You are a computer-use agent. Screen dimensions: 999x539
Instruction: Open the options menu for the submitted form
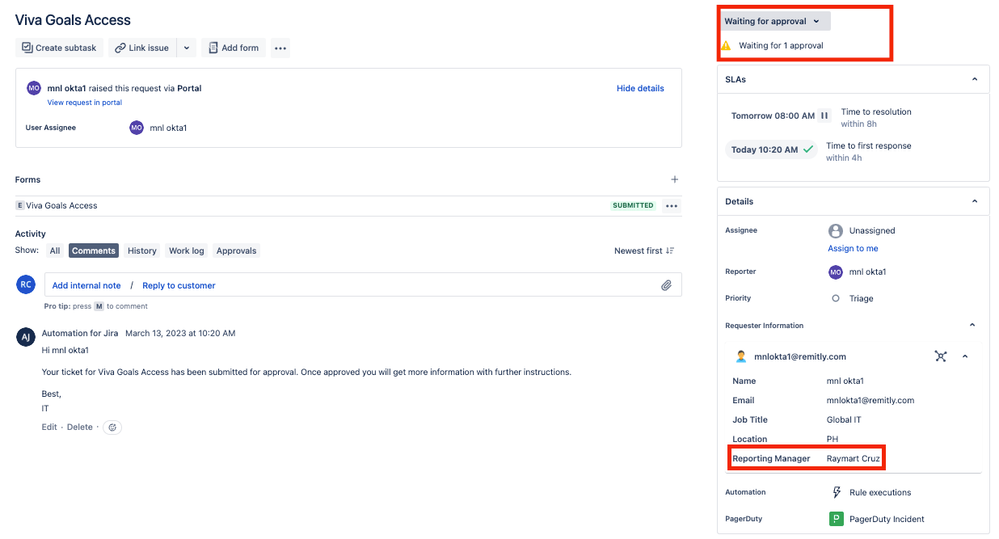672,206
